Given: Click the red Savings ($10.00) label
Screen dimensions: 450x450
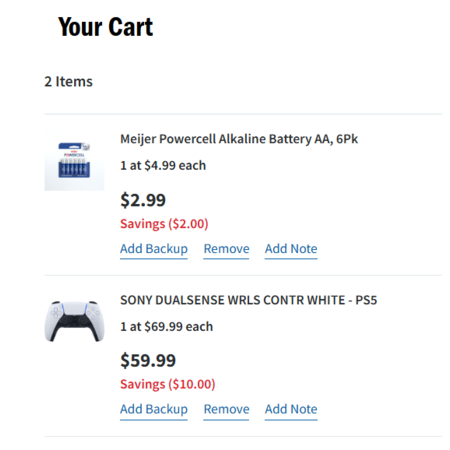Looking at the screenshot, I should tap(168, 384).
